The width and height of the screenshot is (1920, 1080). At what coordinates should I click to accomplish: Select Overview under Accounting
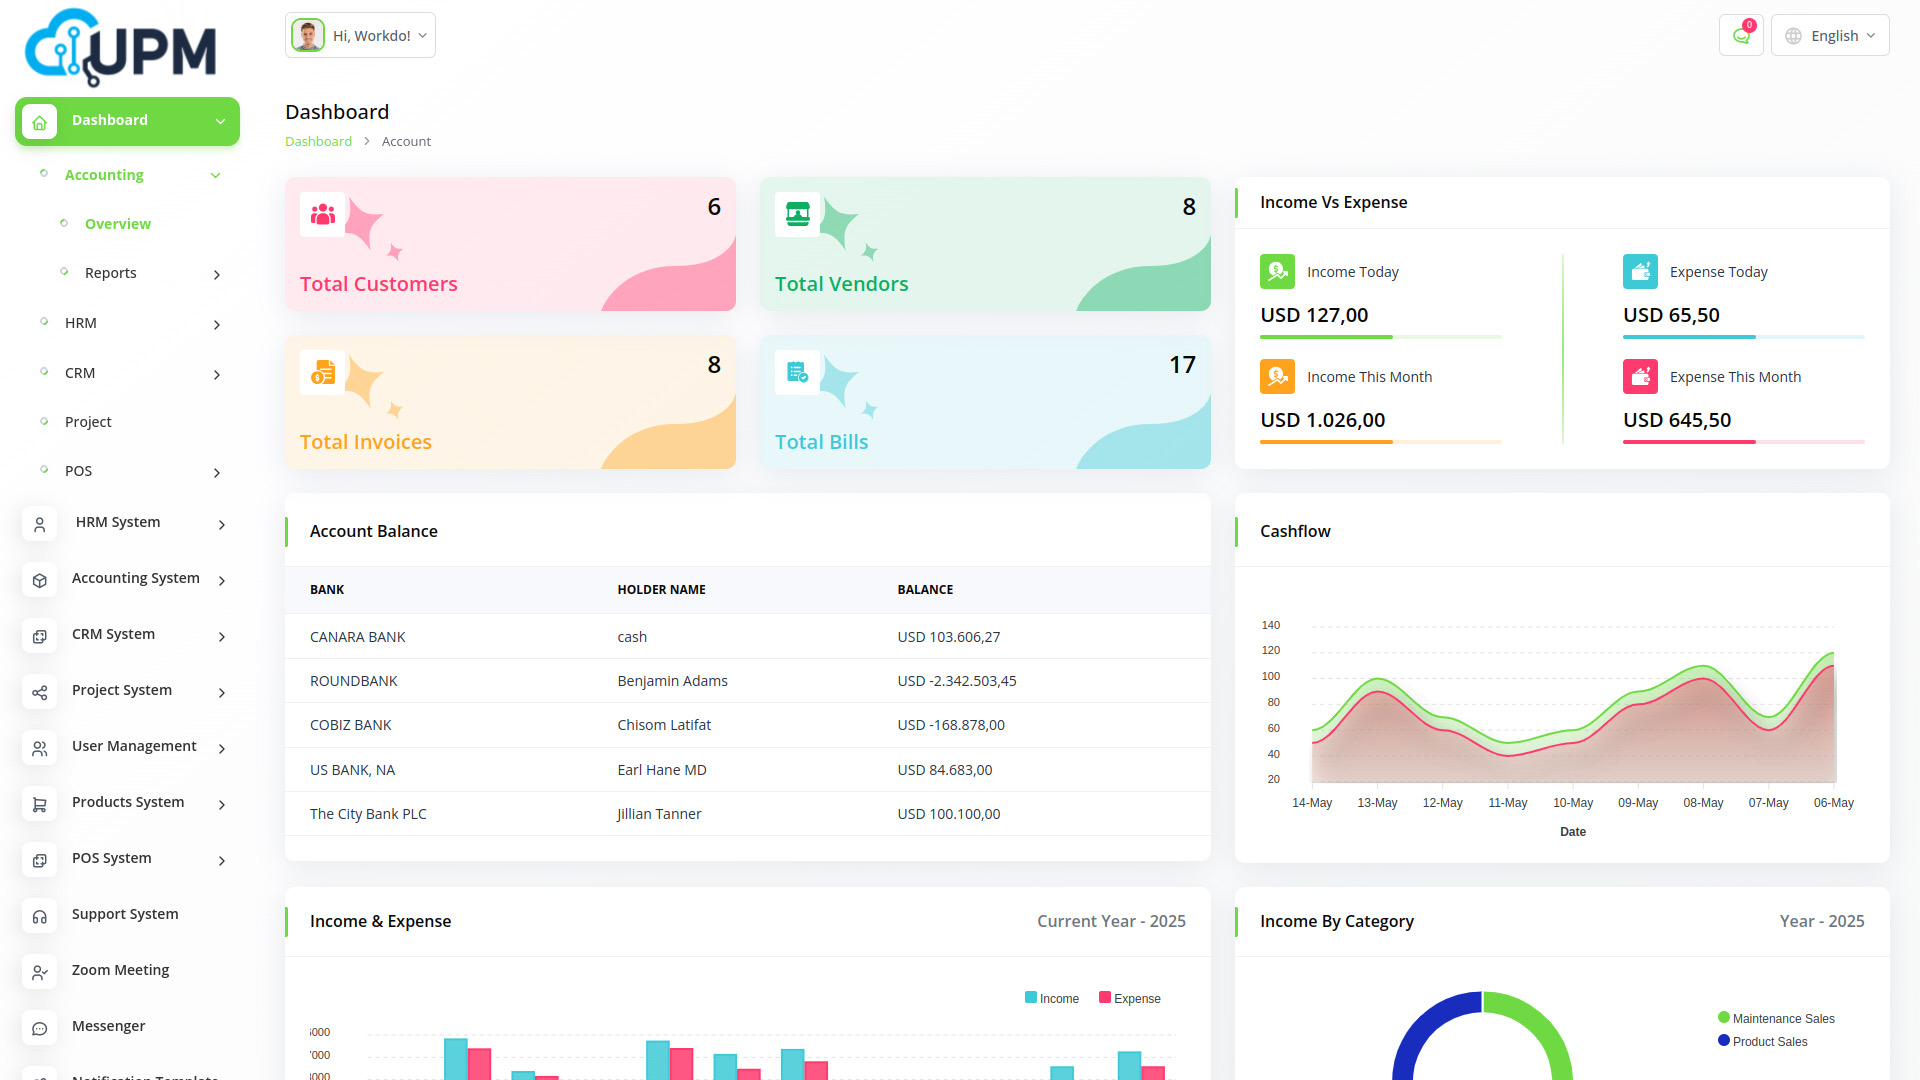tap(118, 224)
